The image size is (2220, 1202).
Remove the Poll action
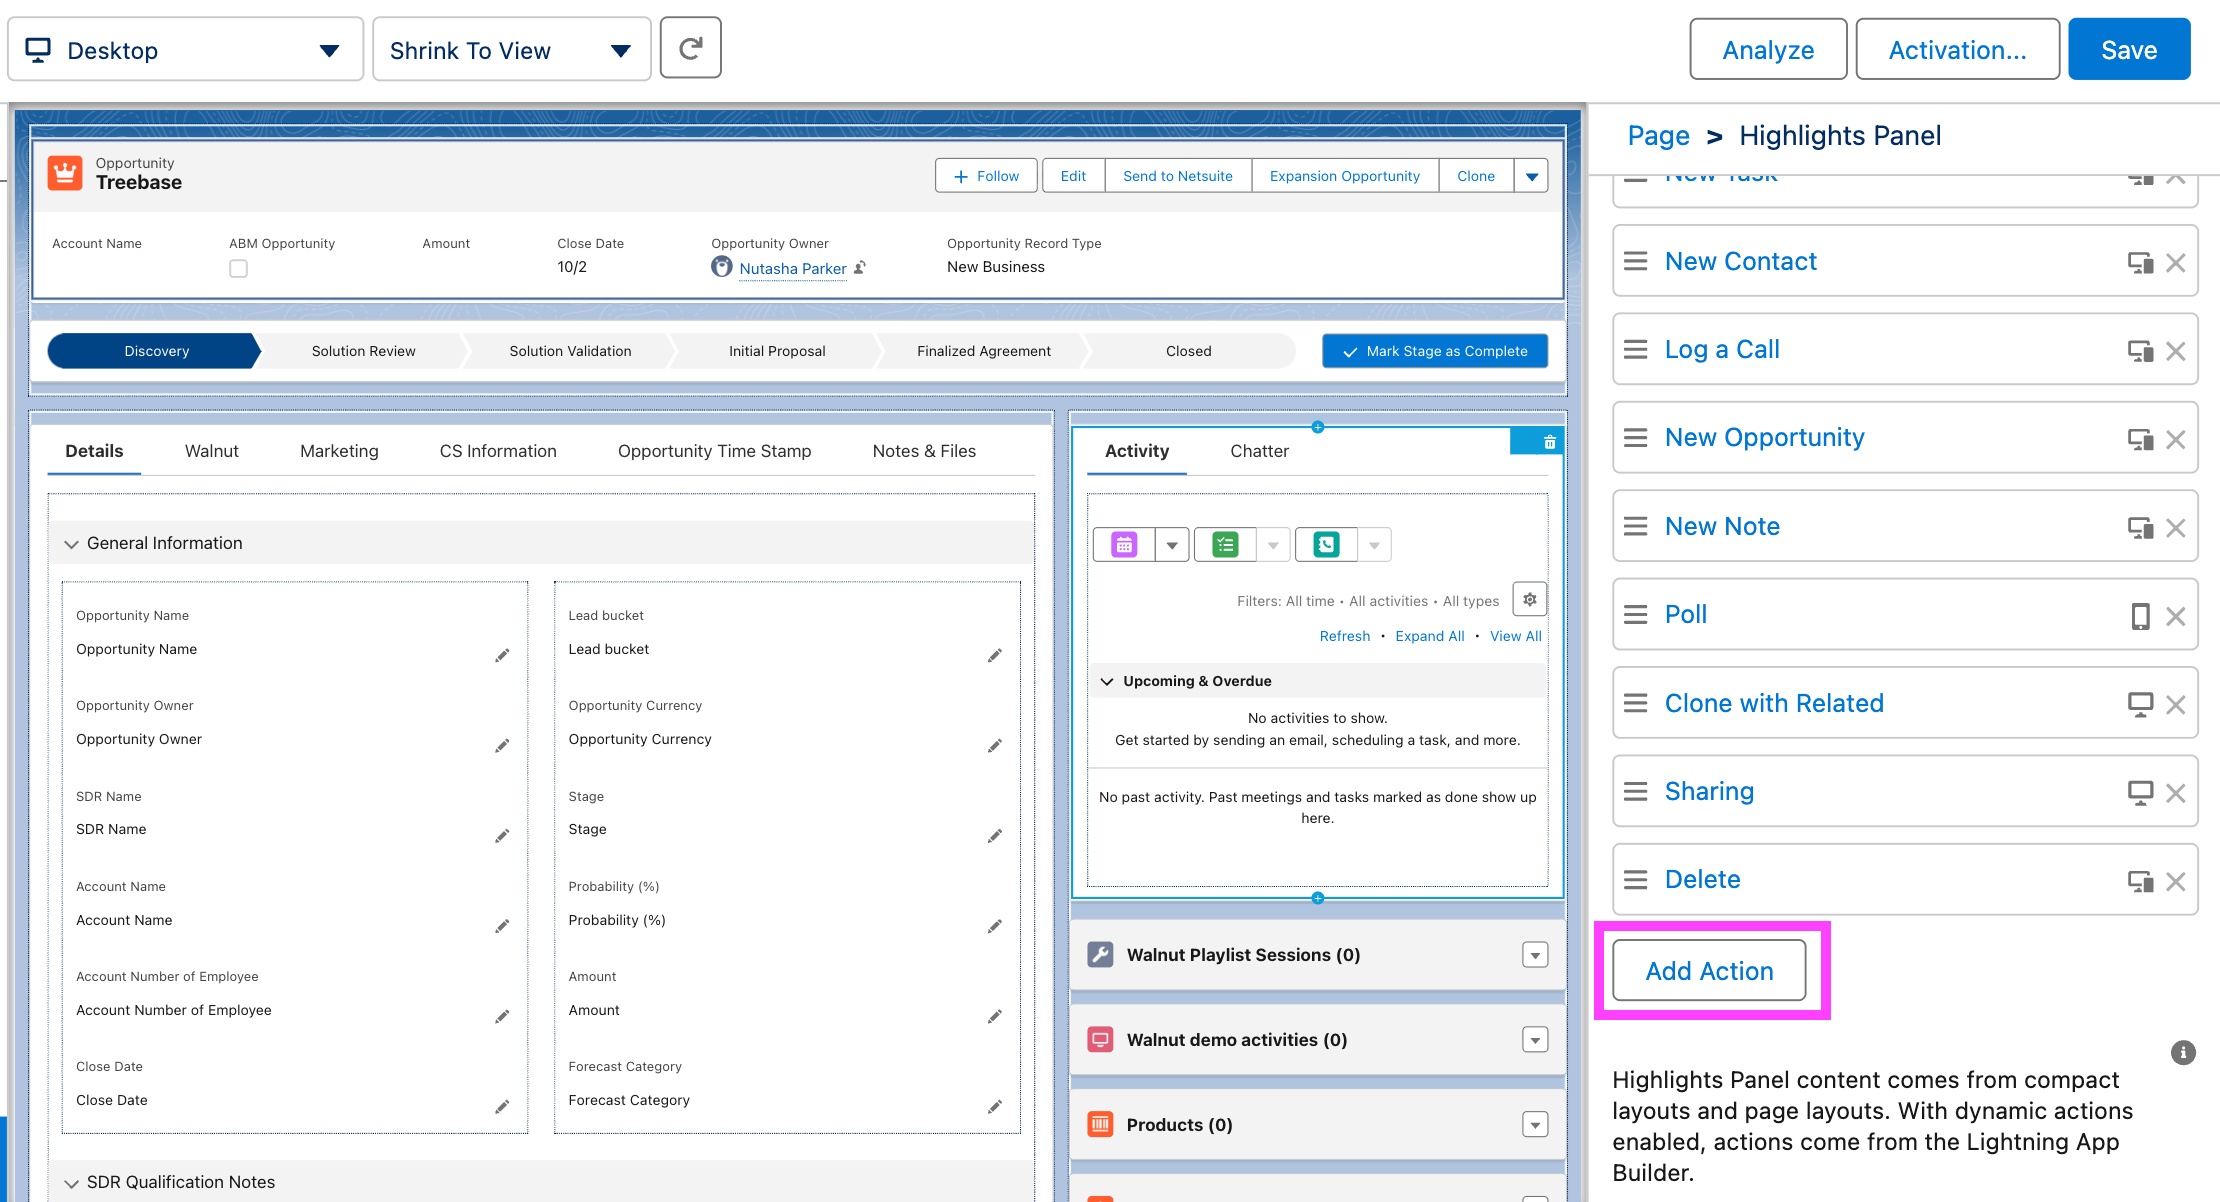[2175, 616]
